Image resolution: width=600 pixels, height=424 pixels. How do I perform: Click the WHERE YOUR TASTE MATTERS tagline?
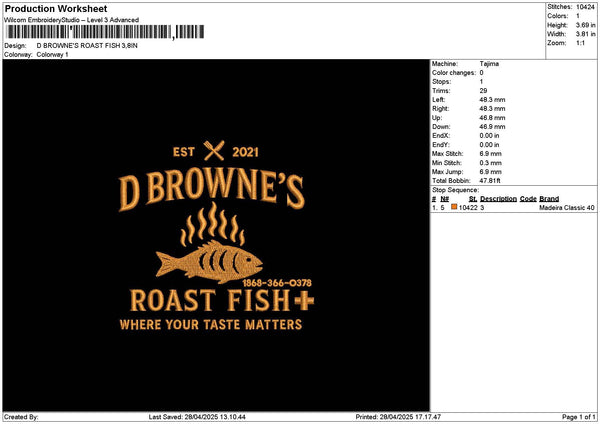tap(210, 325)
